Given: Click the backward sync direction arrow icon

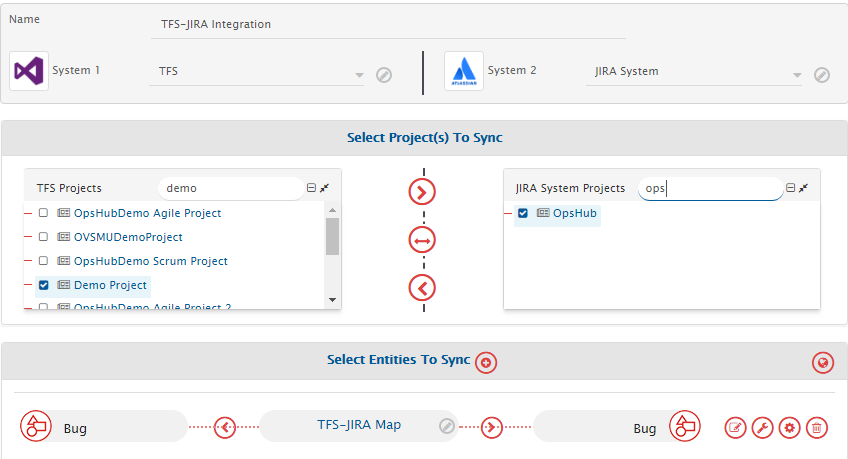Looking at the screenshot, I should [423, 288].
